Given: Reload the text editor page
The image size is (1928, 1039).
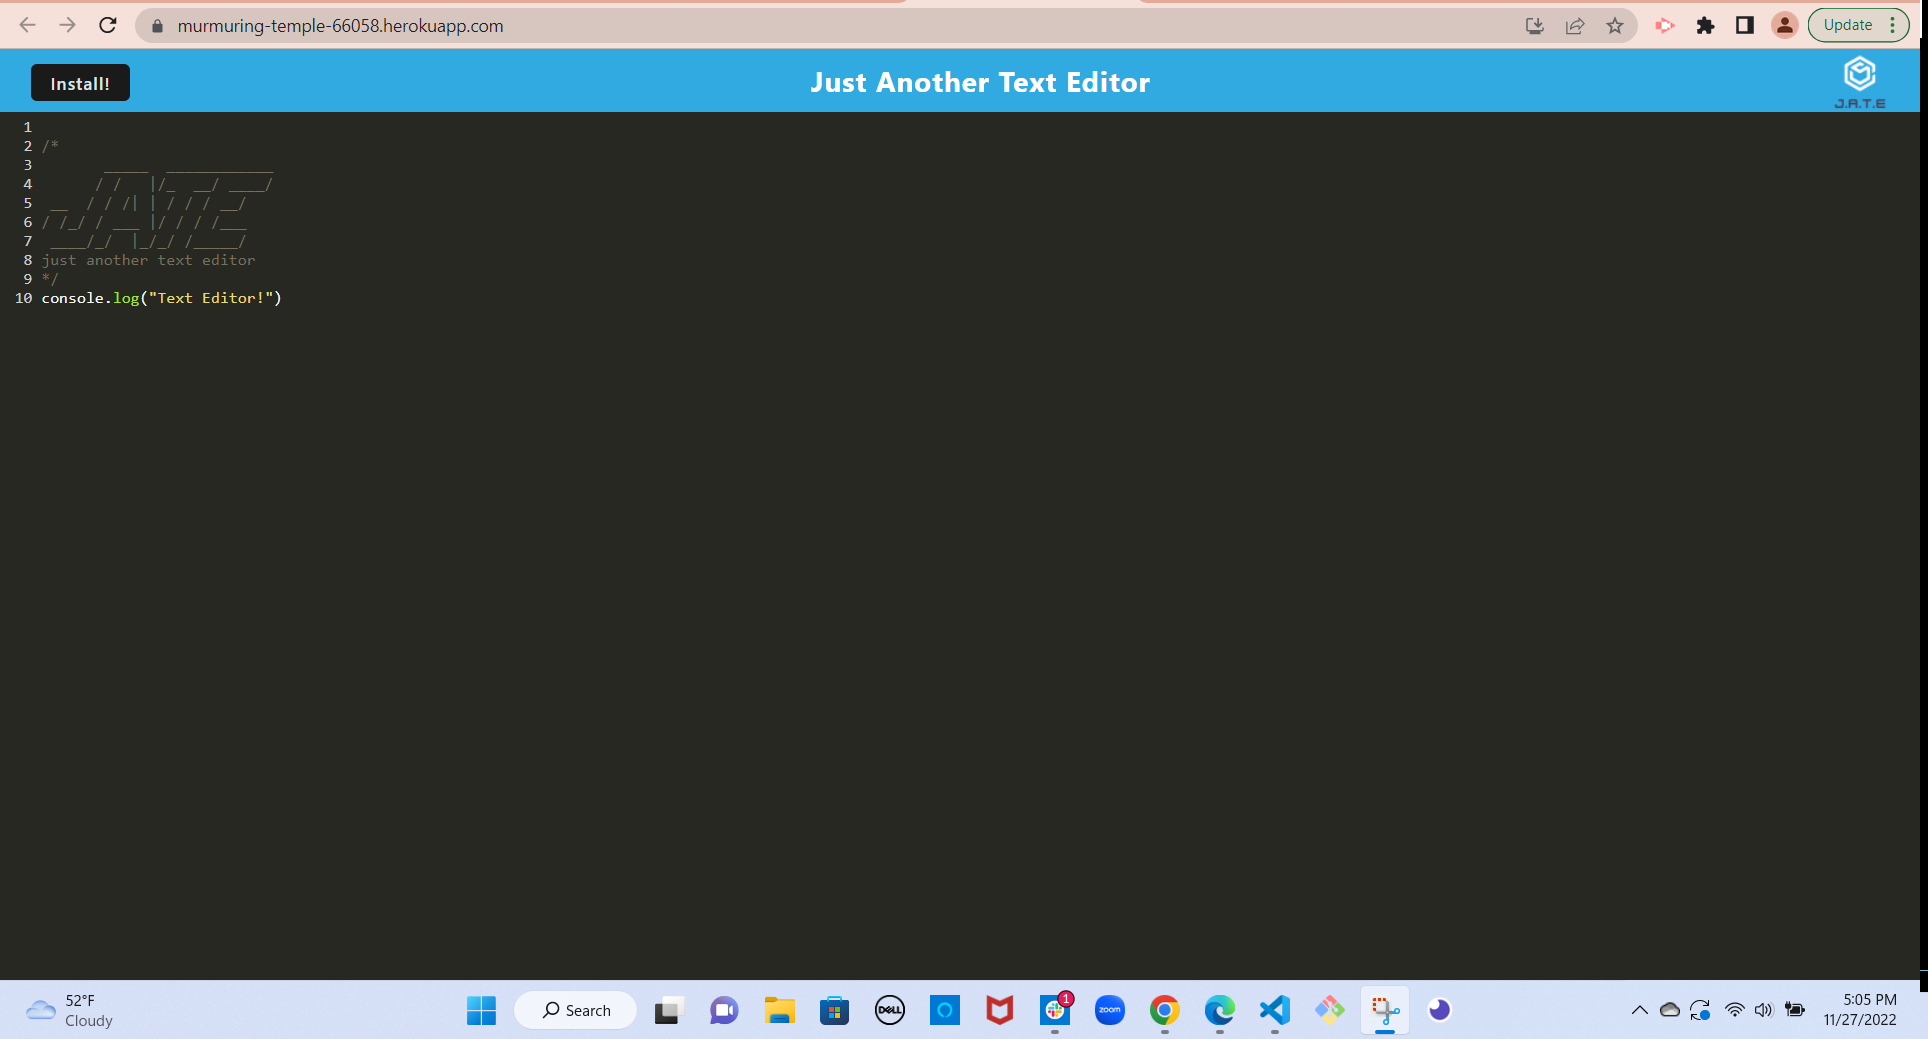Looking at the screenshot, I should (x=108, y=25).
